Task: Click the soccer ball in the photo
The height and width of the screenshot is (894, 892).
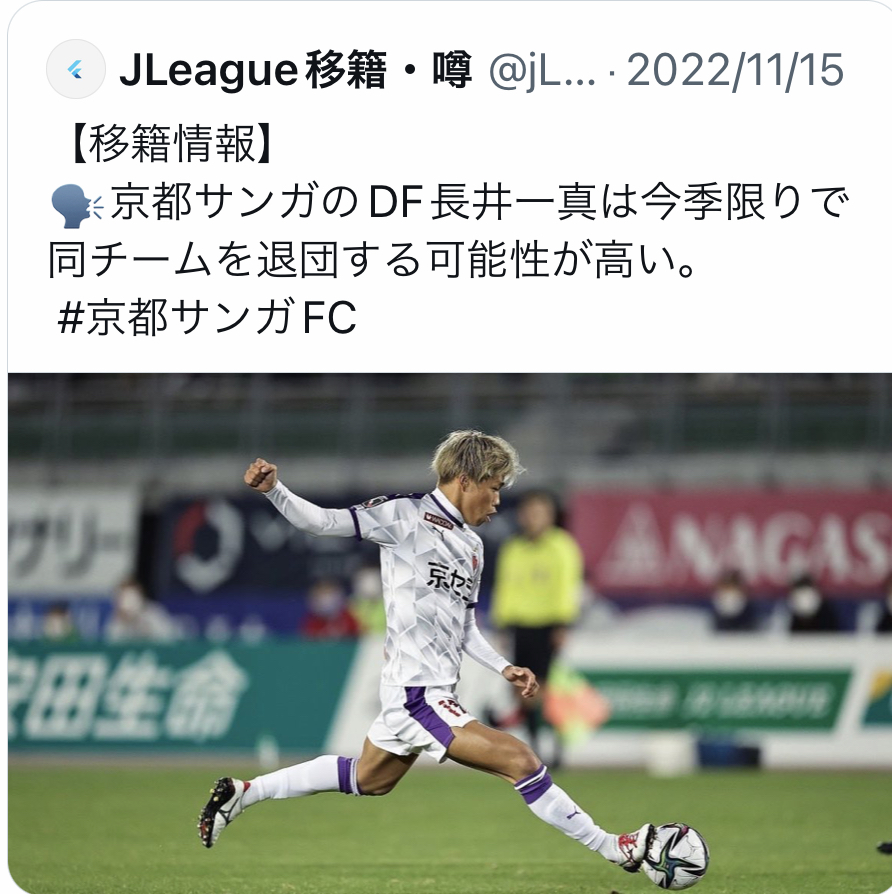Action: pos(675,855)
